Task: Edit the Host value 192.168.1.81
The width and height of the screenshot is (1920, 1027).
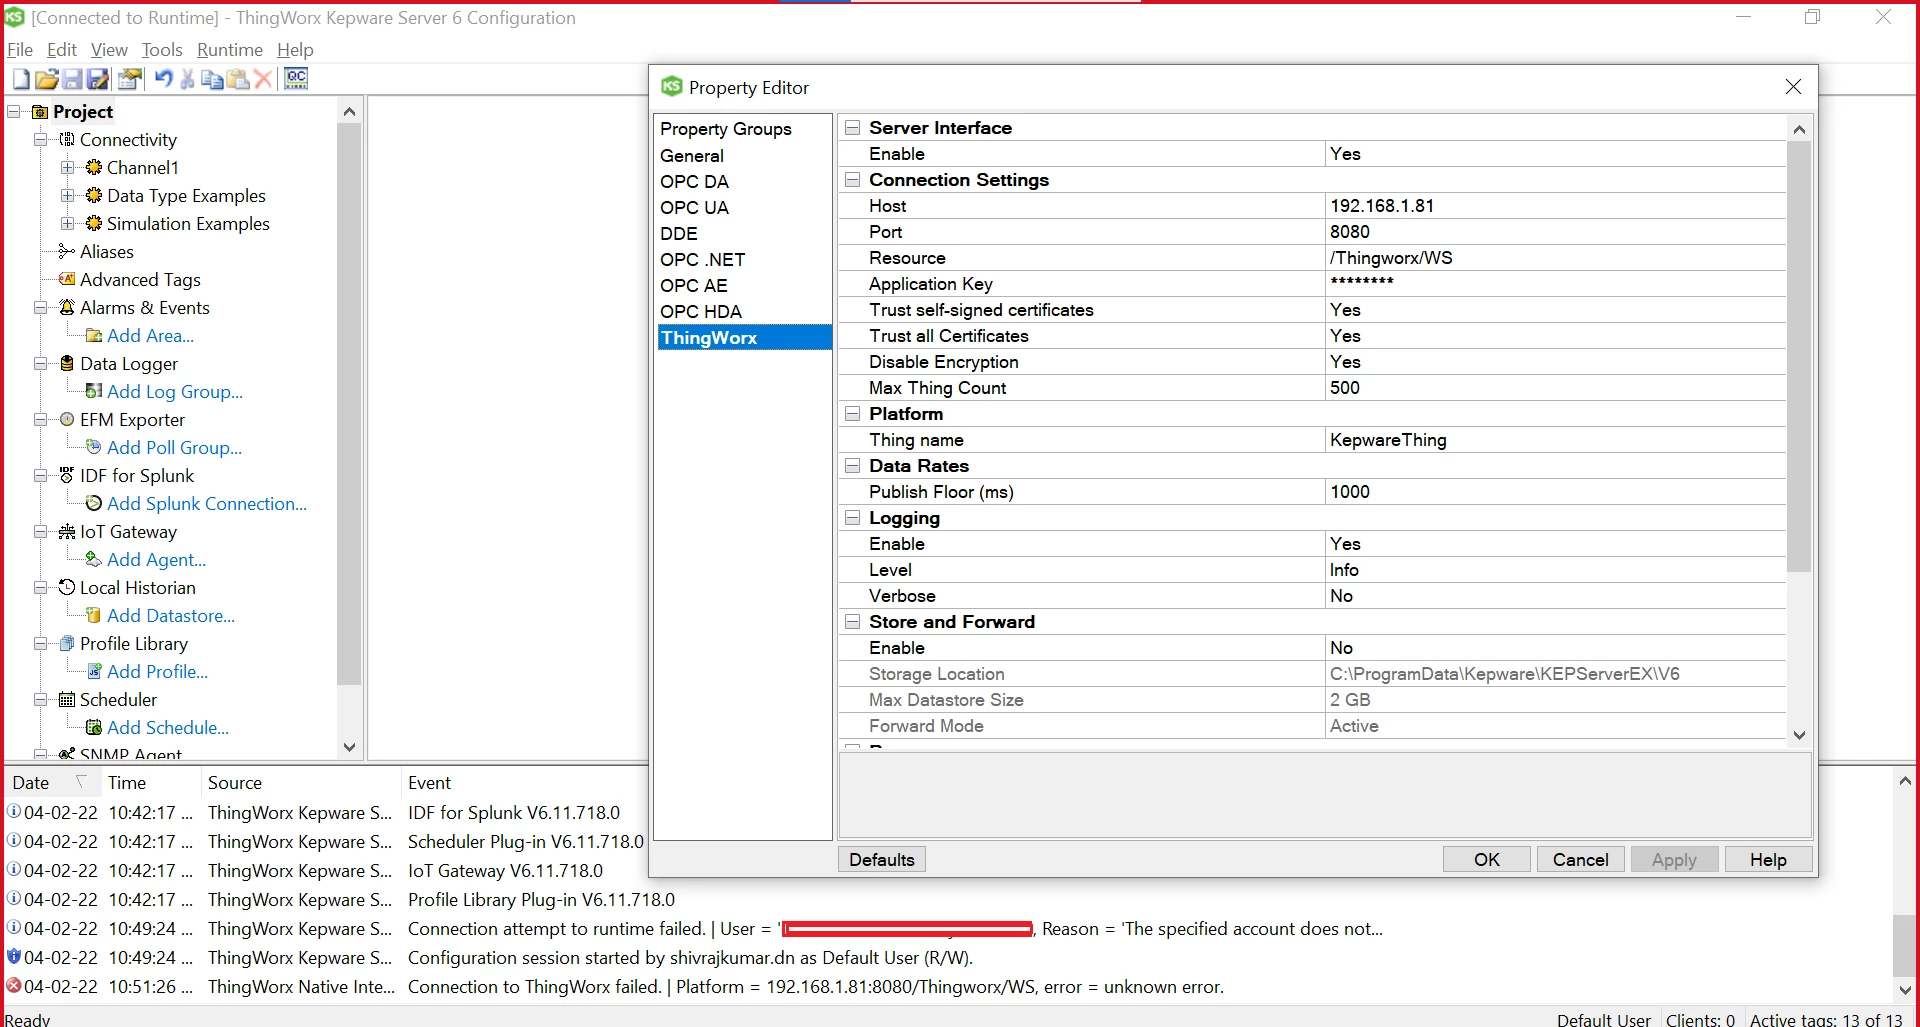Action: pos(1555,206)
